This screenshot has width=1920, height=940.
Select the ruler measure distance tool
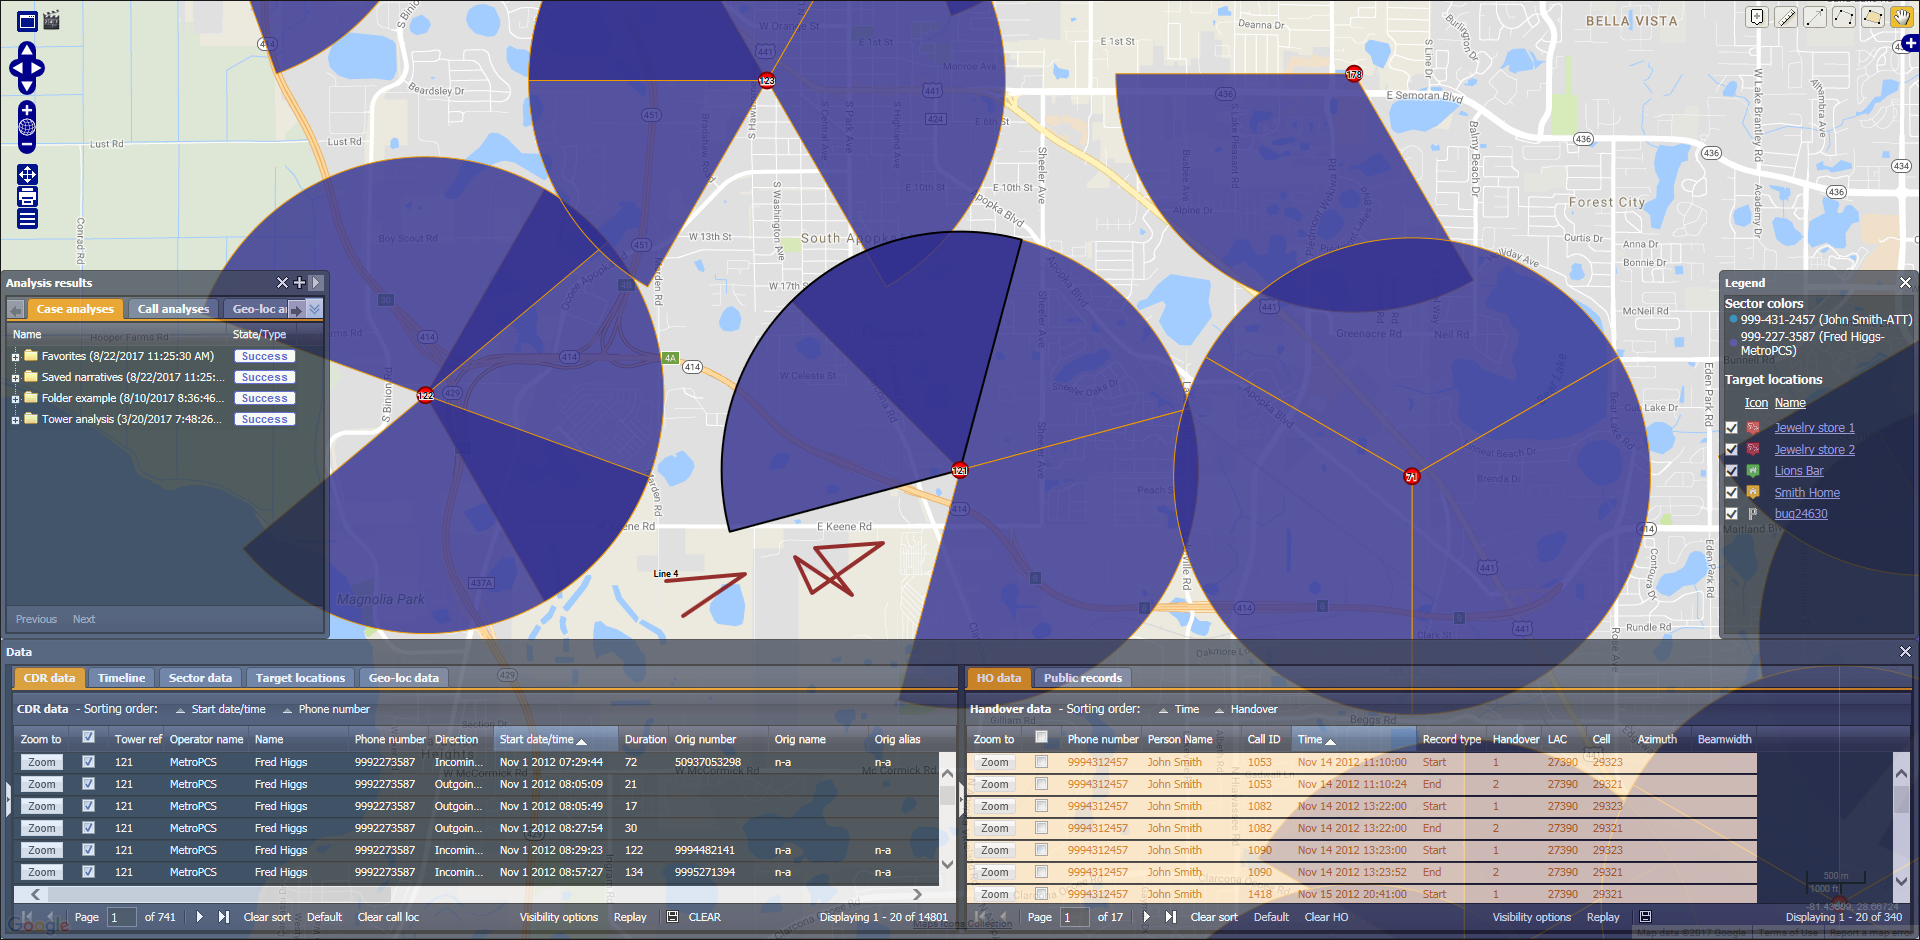tap(1786, 17)
